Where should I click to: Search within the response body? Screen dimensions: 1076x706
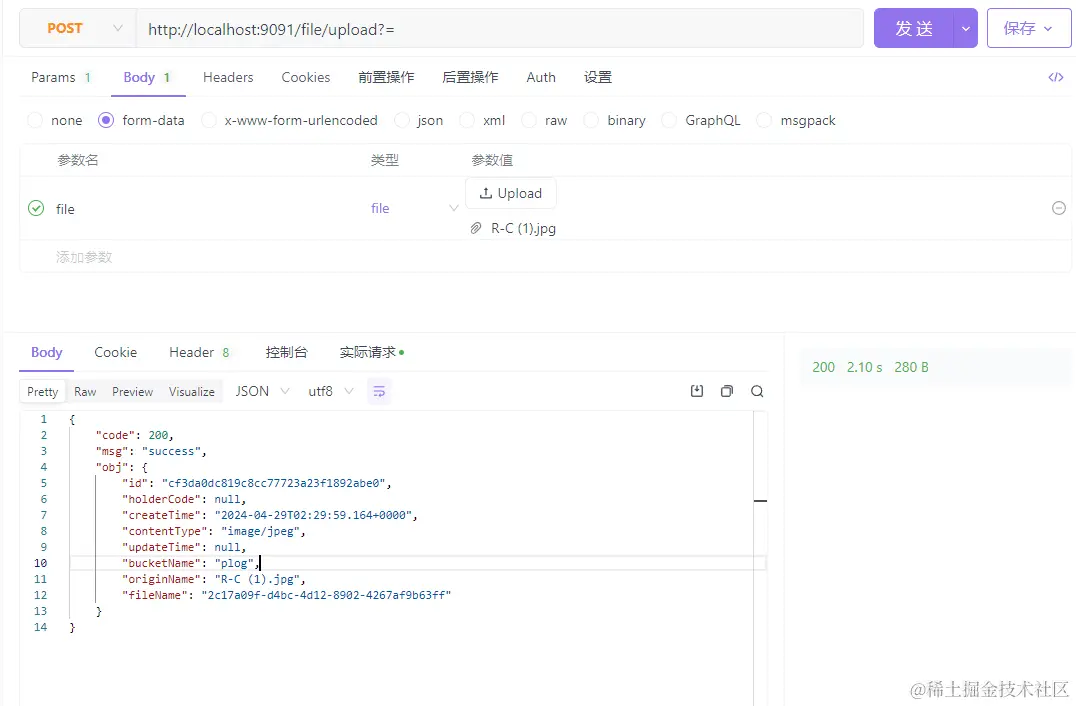757,391
